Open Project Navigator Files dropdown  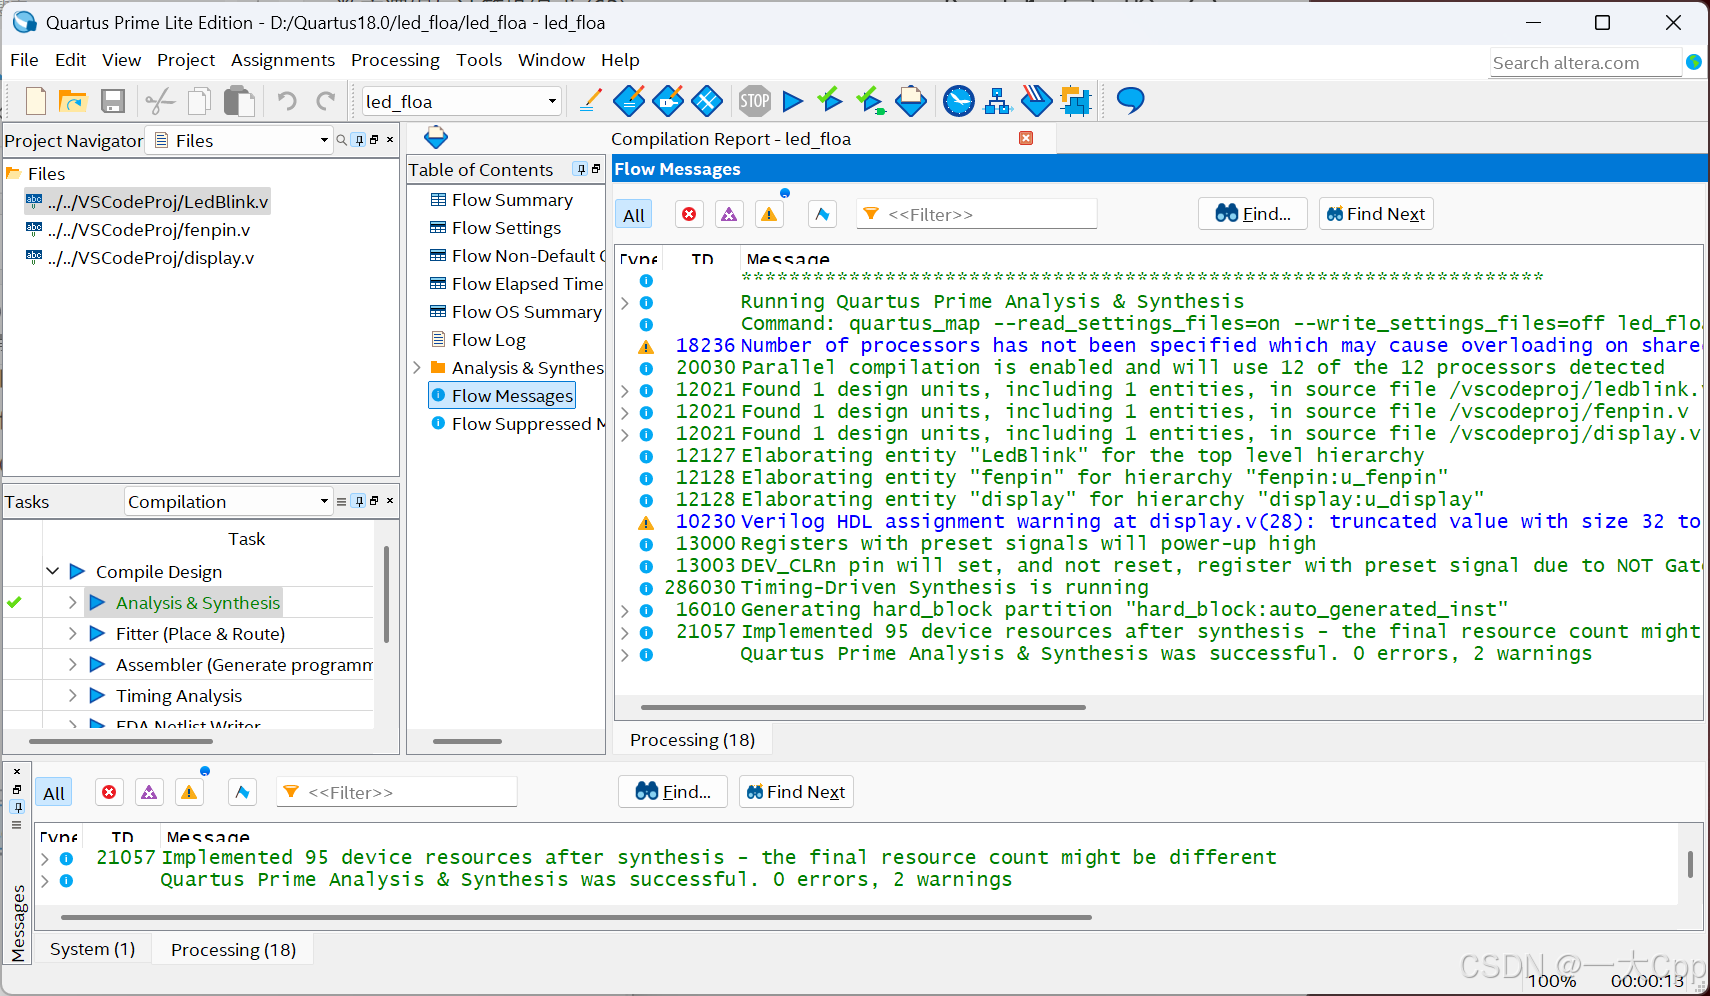240,141
